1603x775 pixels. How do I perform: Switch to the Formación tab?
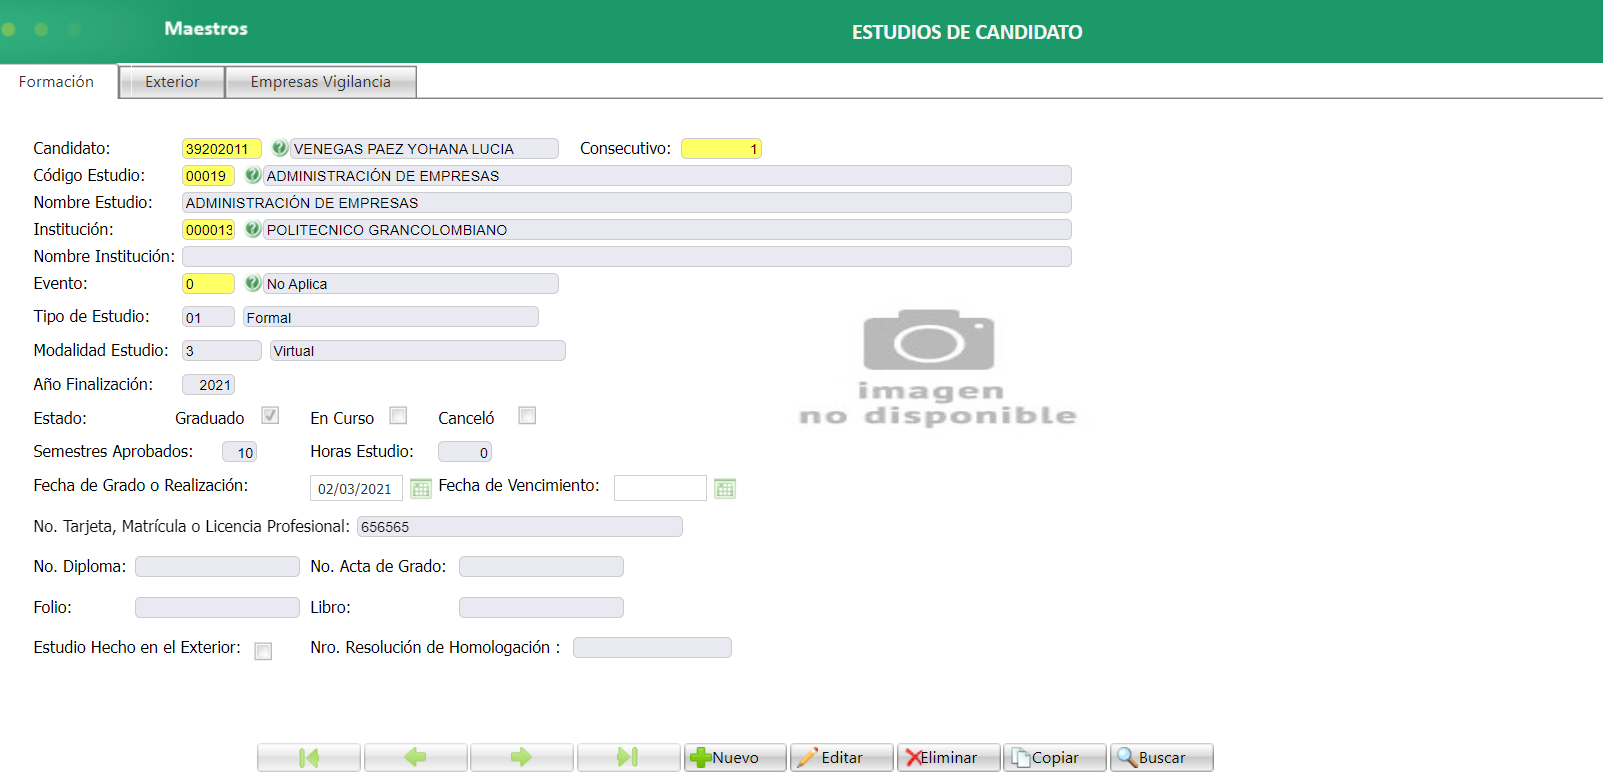[x=57, y=82]
